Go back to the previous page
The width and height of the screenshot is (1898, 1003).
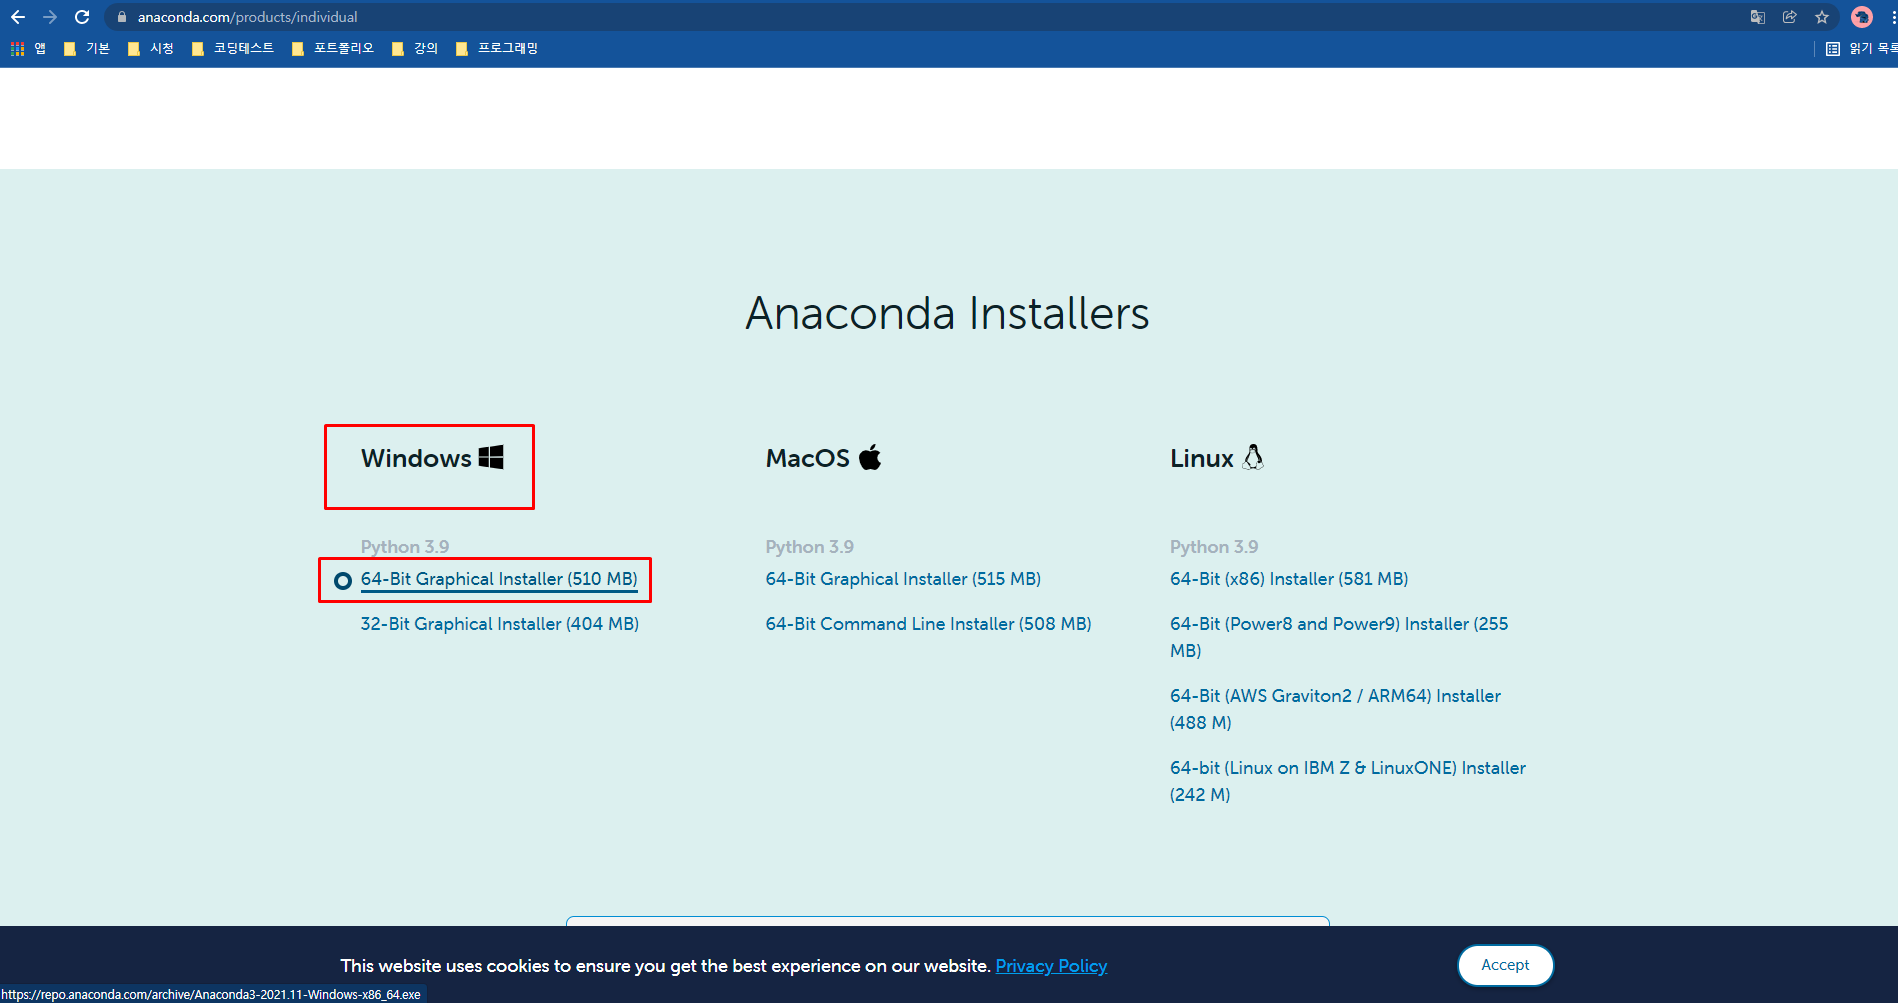point(17,17)
